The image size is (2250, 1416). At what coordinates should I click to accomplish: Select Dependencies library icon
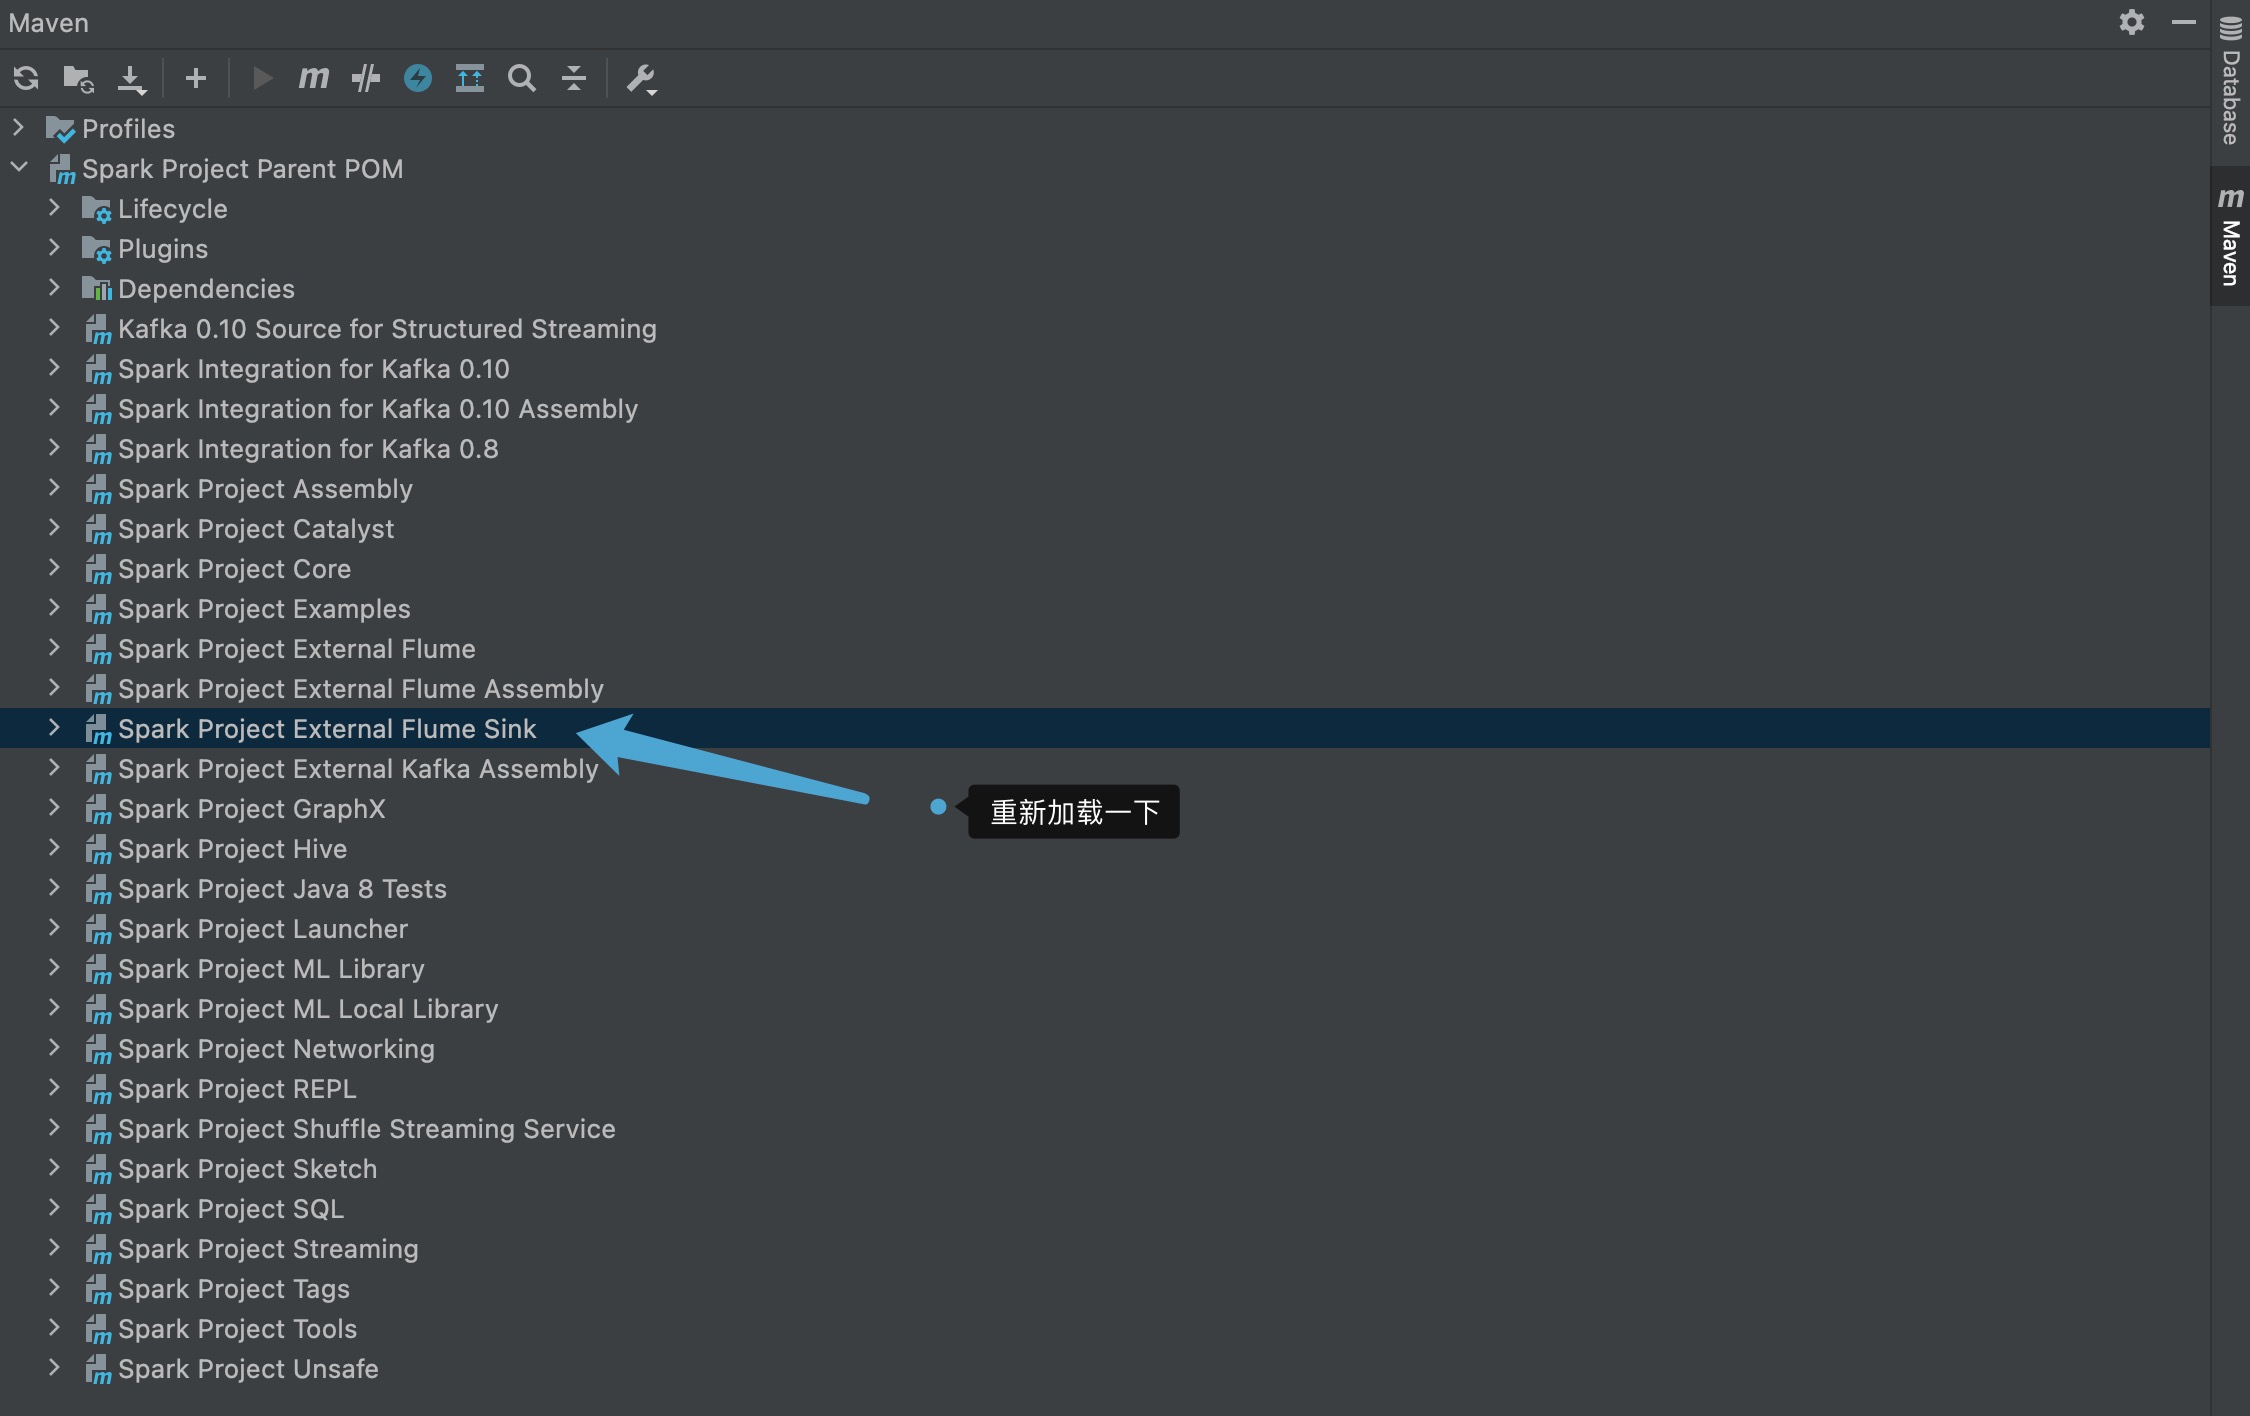click(x=96, y=289)
